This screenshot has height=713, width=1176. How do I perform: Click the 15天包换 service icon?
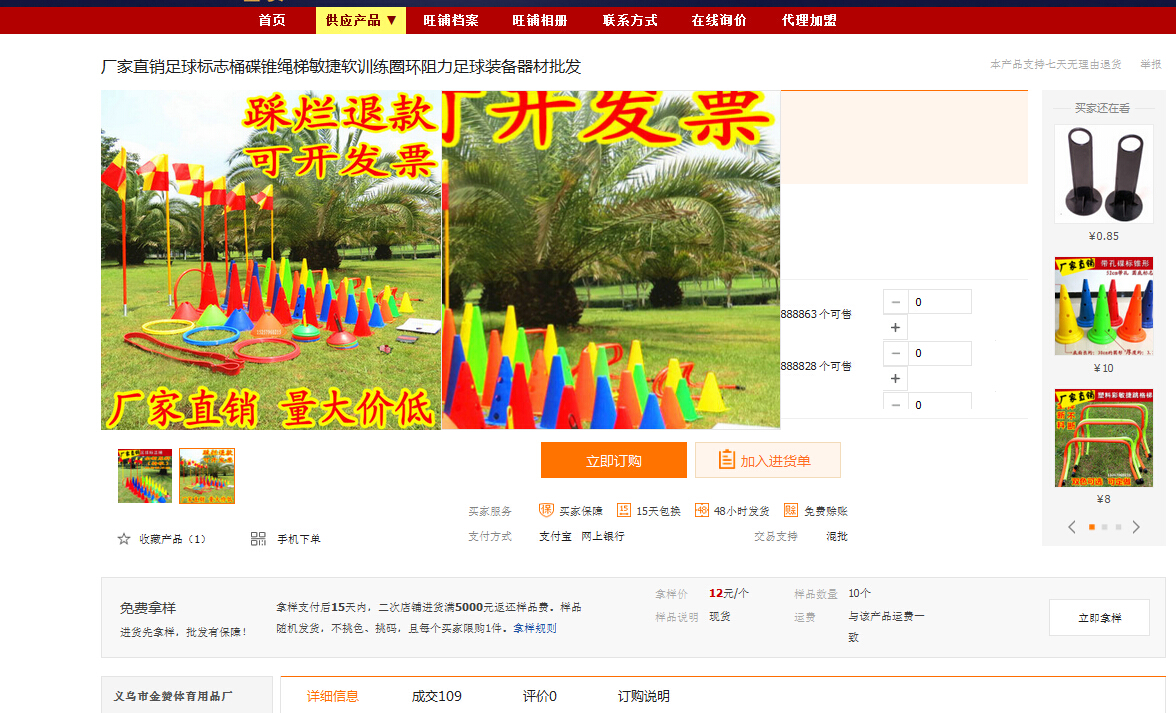coord(624,510)
